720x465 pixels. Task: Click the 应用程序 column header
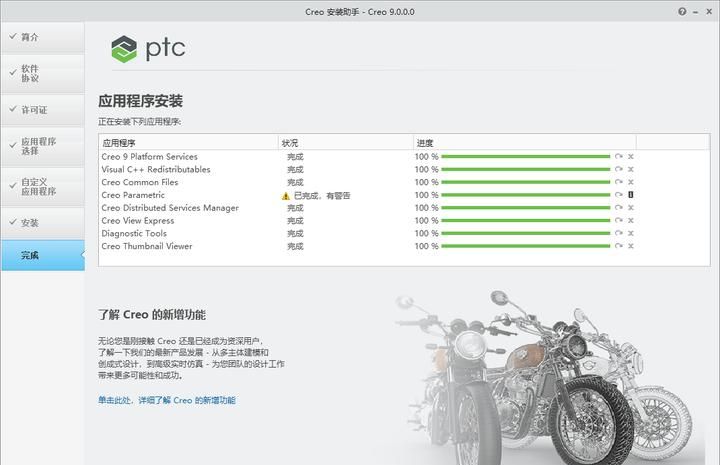click(x=188, y=143)
